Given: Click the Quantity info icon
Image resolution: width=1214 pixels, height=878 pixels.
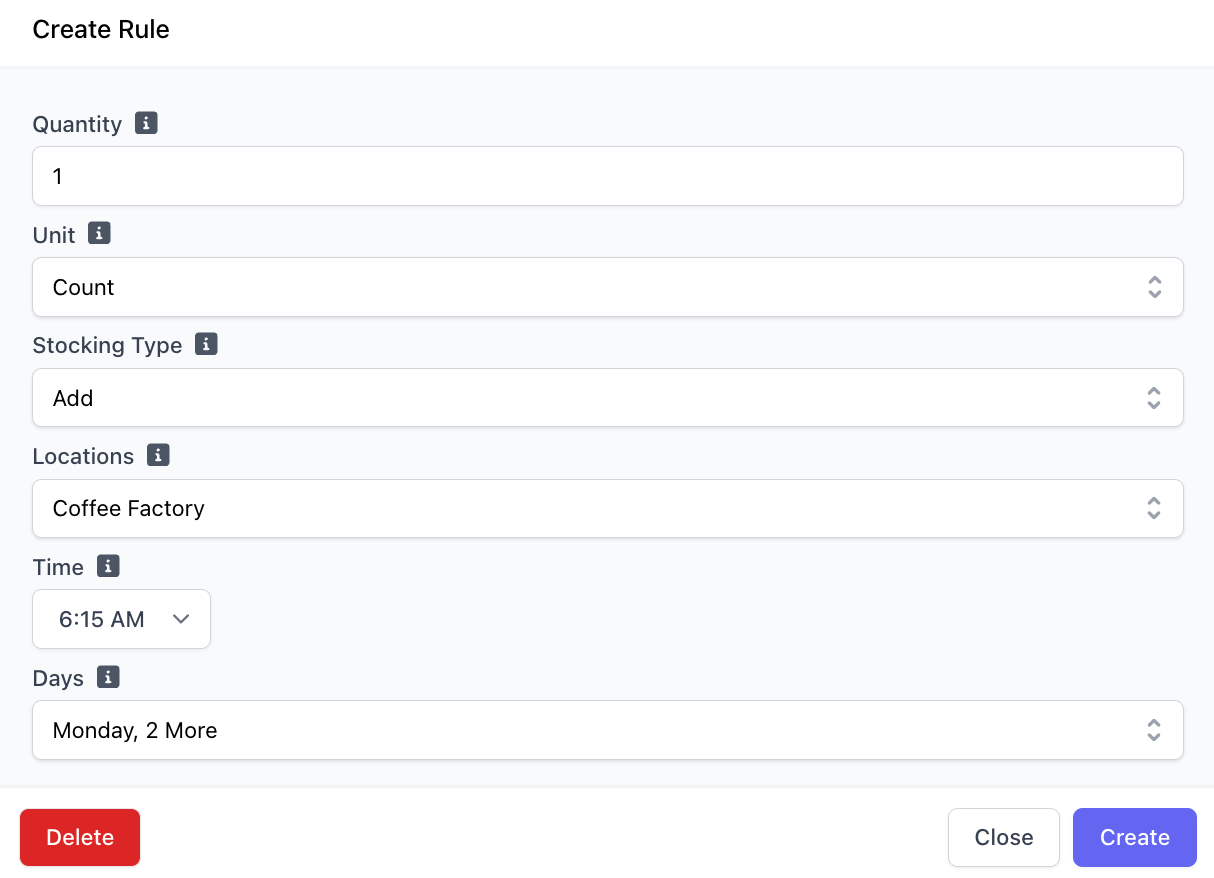Looking at the screenshot, I should [x=146, y=123].
